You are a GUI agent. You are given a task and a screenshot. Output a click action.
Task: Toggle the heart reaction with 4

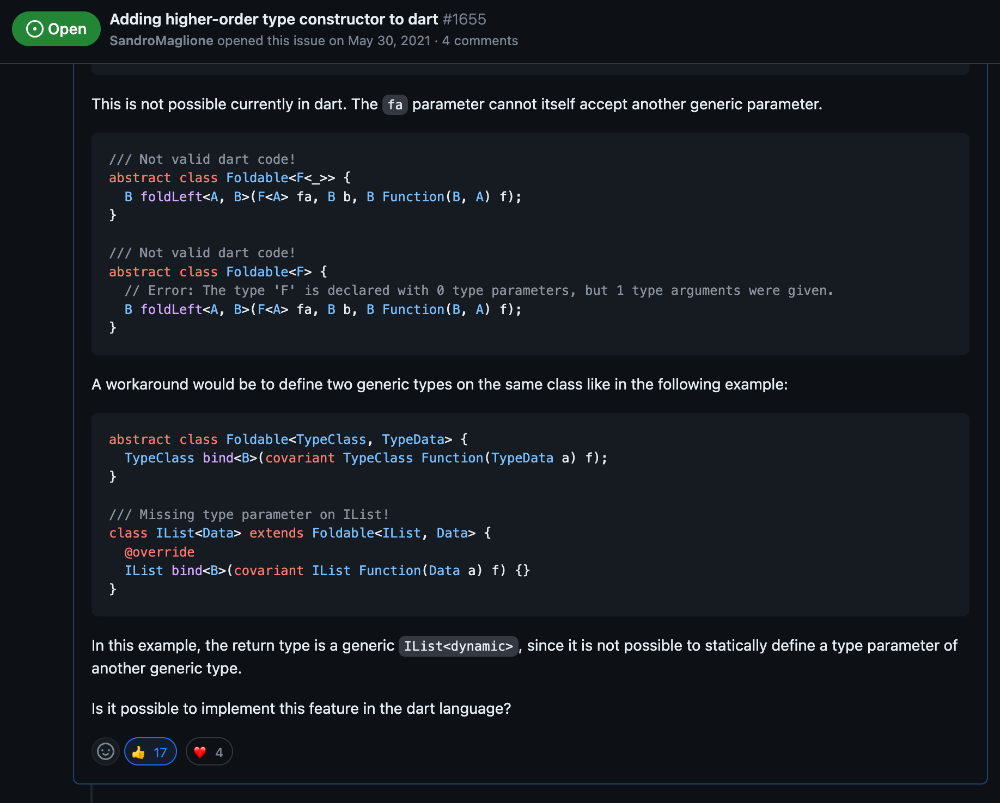(x=208, y=752)
